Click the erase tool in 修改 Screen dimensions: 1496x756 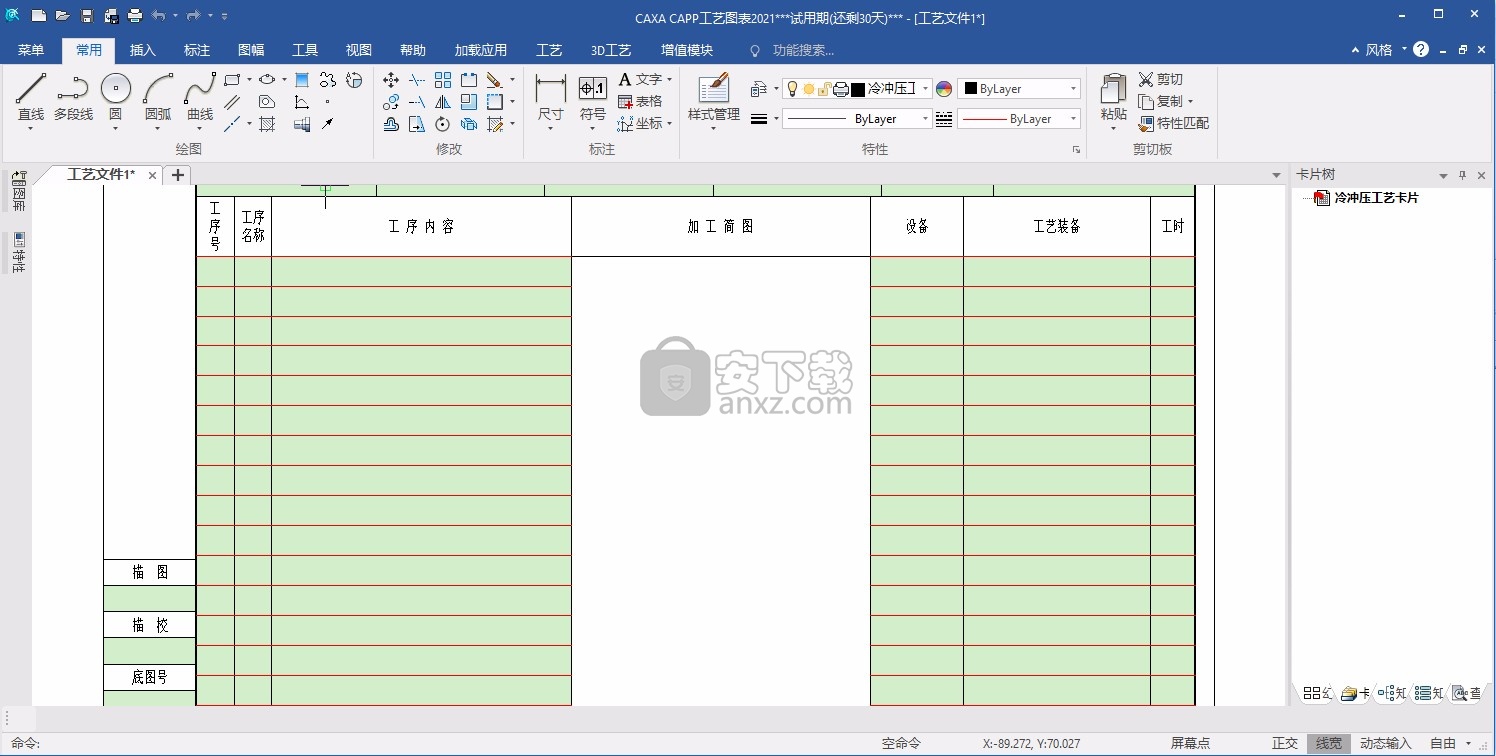495,79
